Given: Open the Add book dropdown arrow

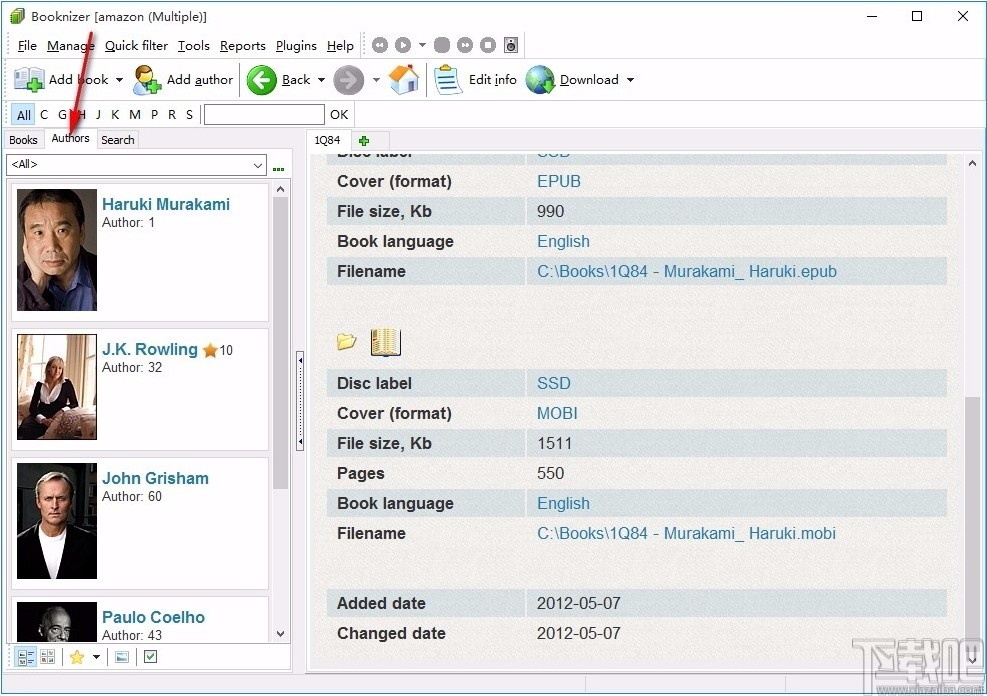Looking at the screenshot, I should click(119, 80).
